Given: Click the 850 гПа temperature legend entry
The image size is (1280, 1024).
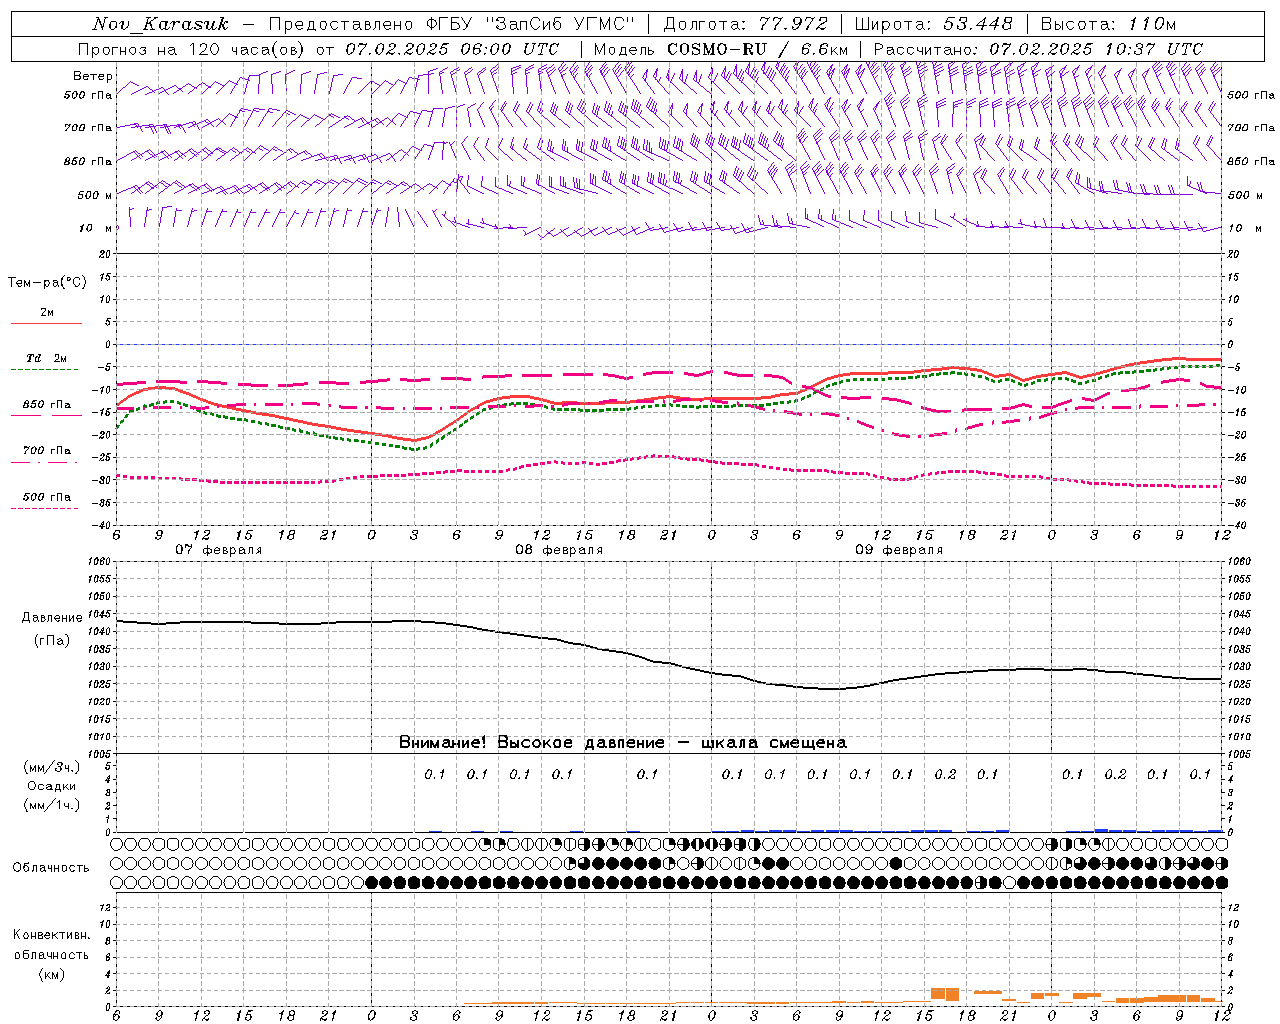Looking at the screenshot, I should [x=46, y=405].
